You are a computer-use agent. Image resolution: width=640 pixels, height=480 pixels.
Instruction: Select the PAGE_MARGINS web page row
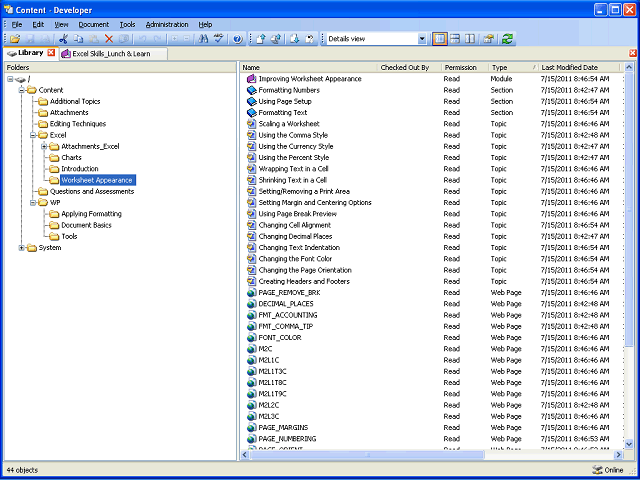(x=431, y=428)
